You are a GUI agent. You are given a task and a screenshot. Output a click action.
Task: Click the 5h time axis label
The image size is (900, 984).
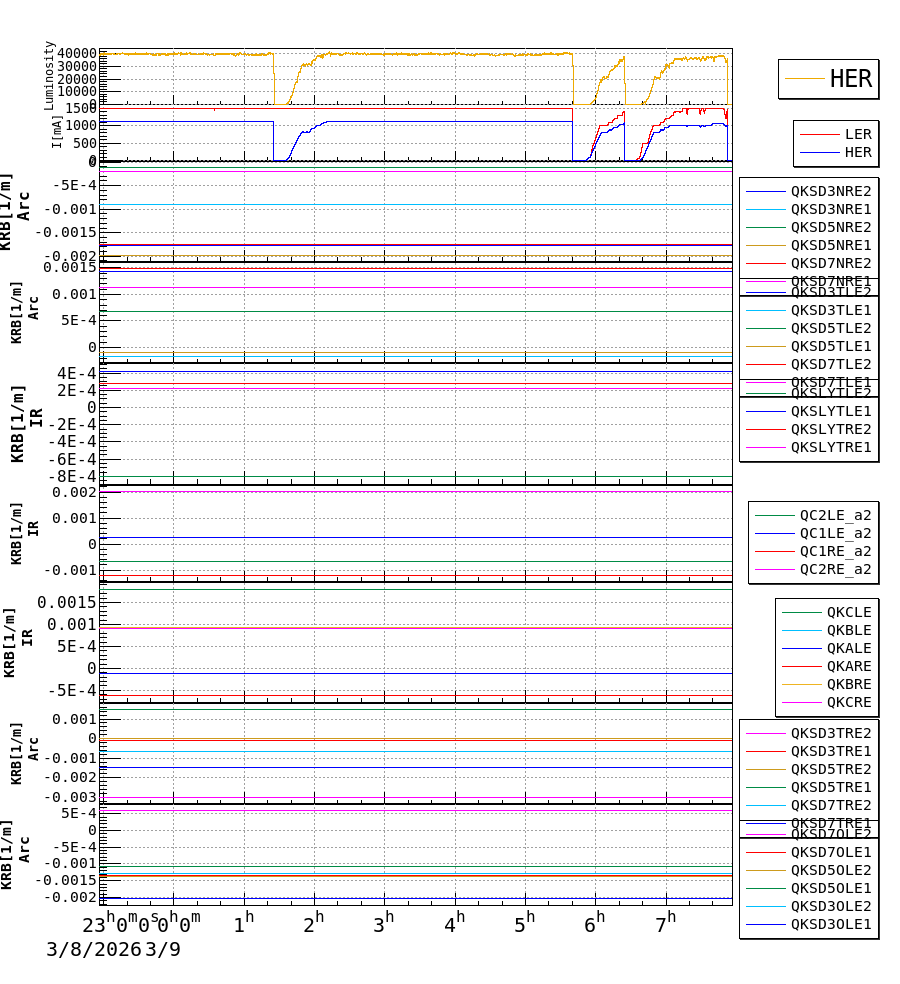(x=525, y=922)
